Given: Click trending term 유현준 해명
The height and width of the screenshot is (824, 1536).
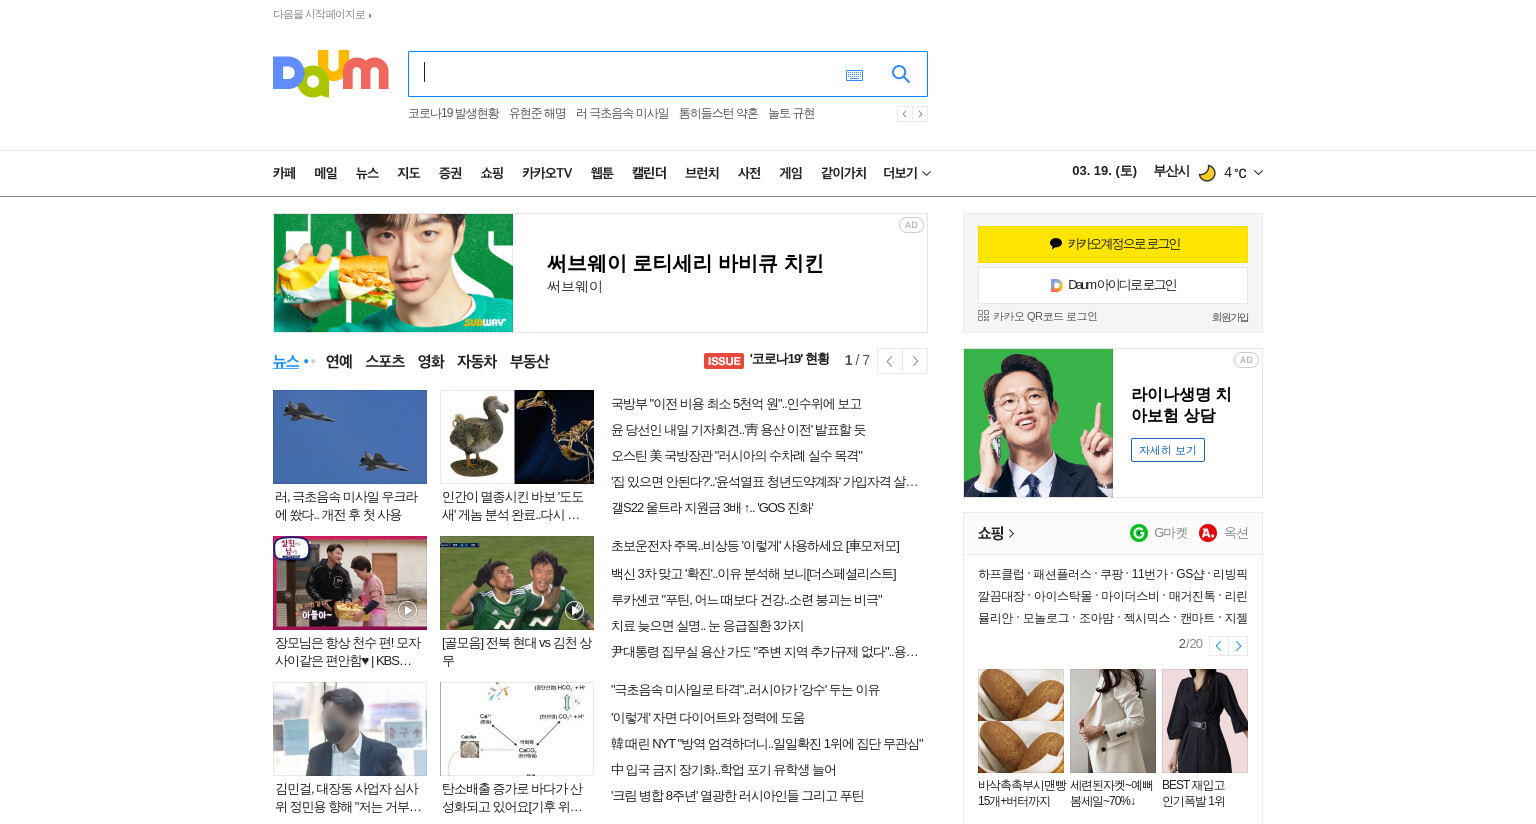Looking at the screenshot, I should point(537,114).
